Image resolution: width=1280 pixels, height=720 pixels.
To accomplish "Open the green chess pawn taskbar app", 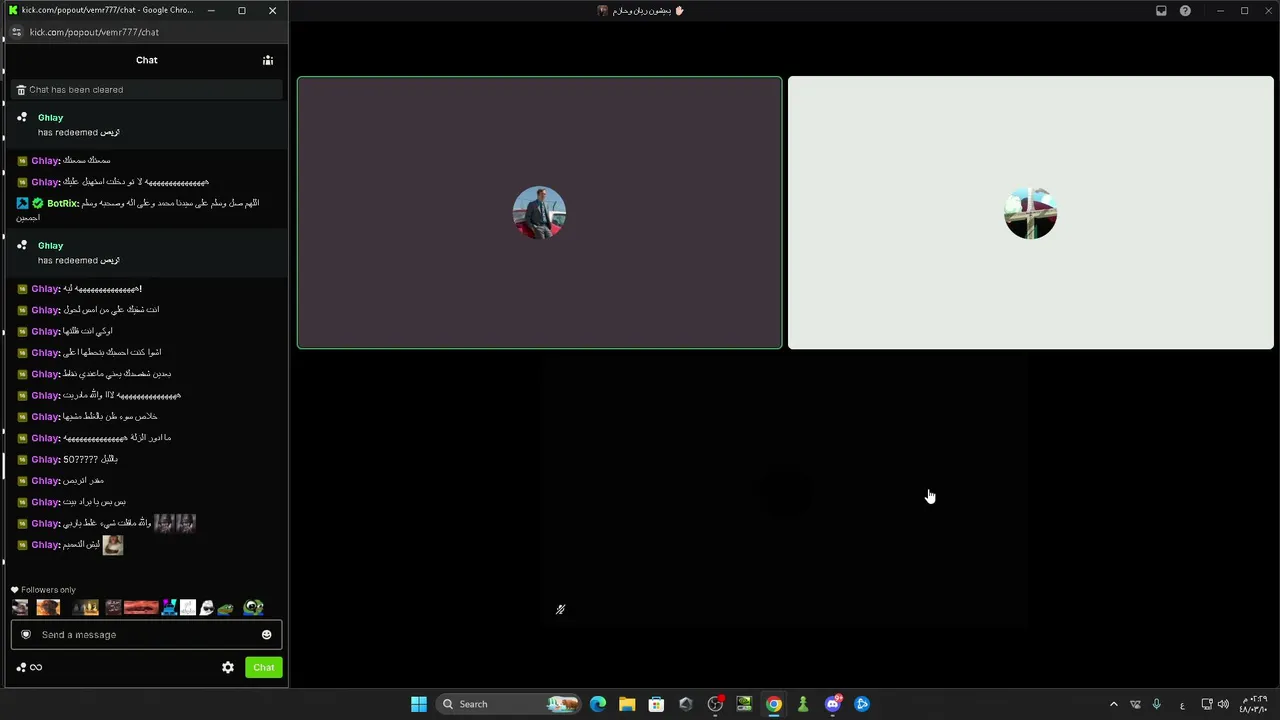I will [x=803, y=704].
